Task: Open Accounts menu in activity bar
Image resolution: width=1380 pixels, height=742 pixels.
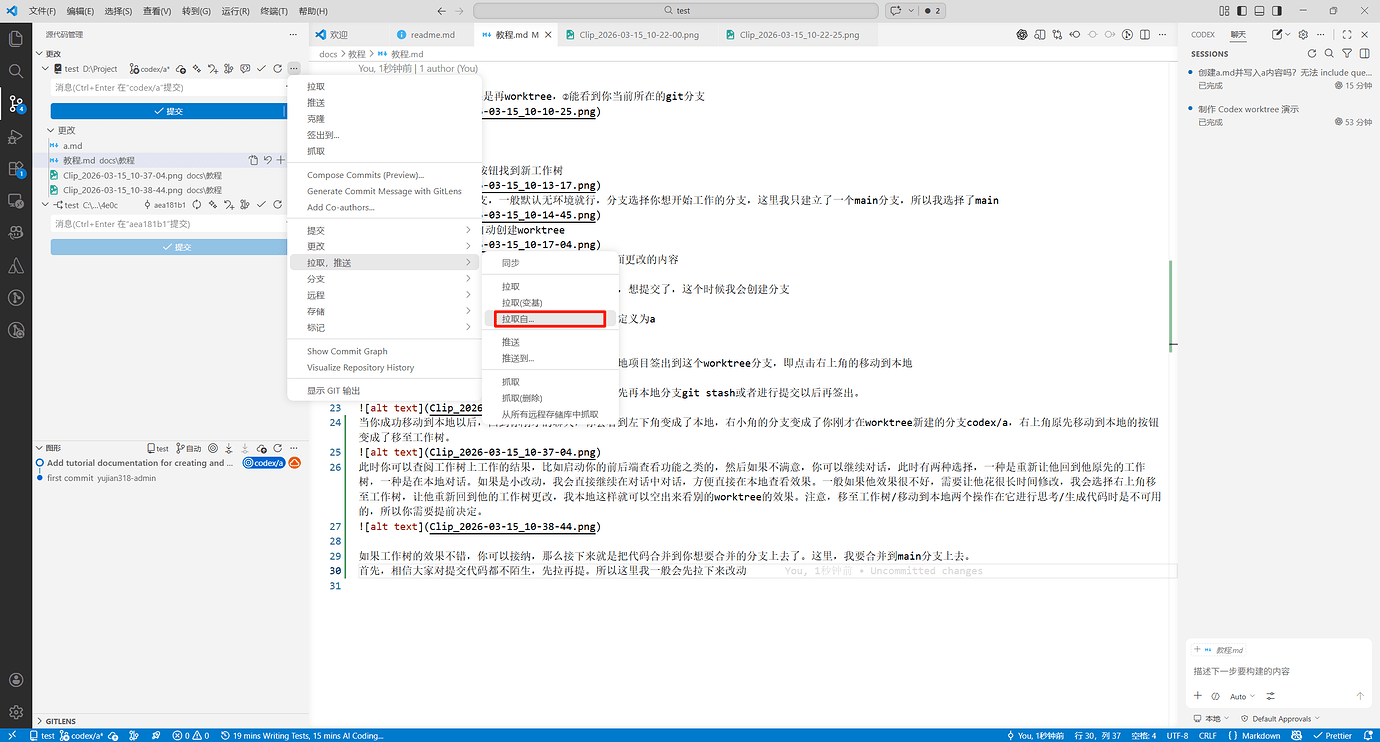Action: (x=16, y=680)
